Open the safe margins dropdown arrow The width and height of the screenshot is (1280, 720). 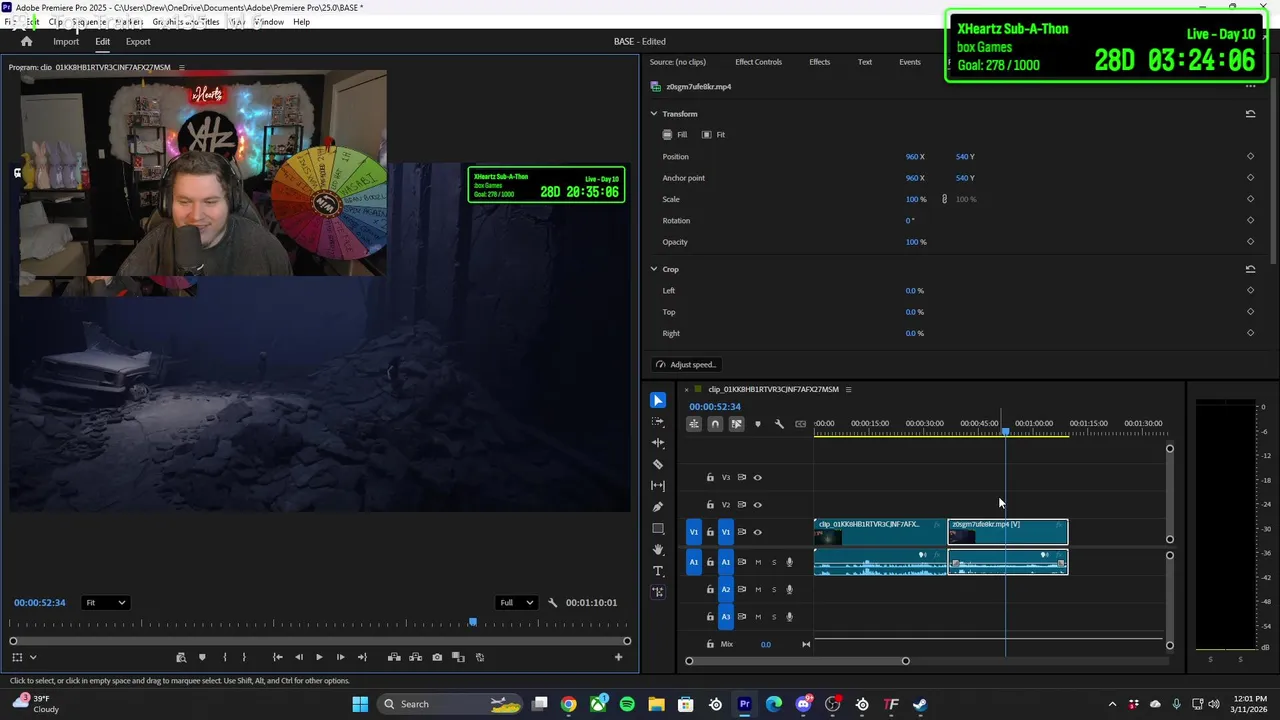(x=33, y=657)
